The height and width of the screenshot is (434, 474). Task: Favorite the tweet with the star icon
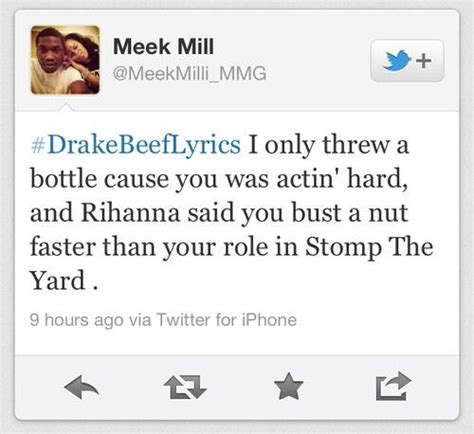pos(289,386)
